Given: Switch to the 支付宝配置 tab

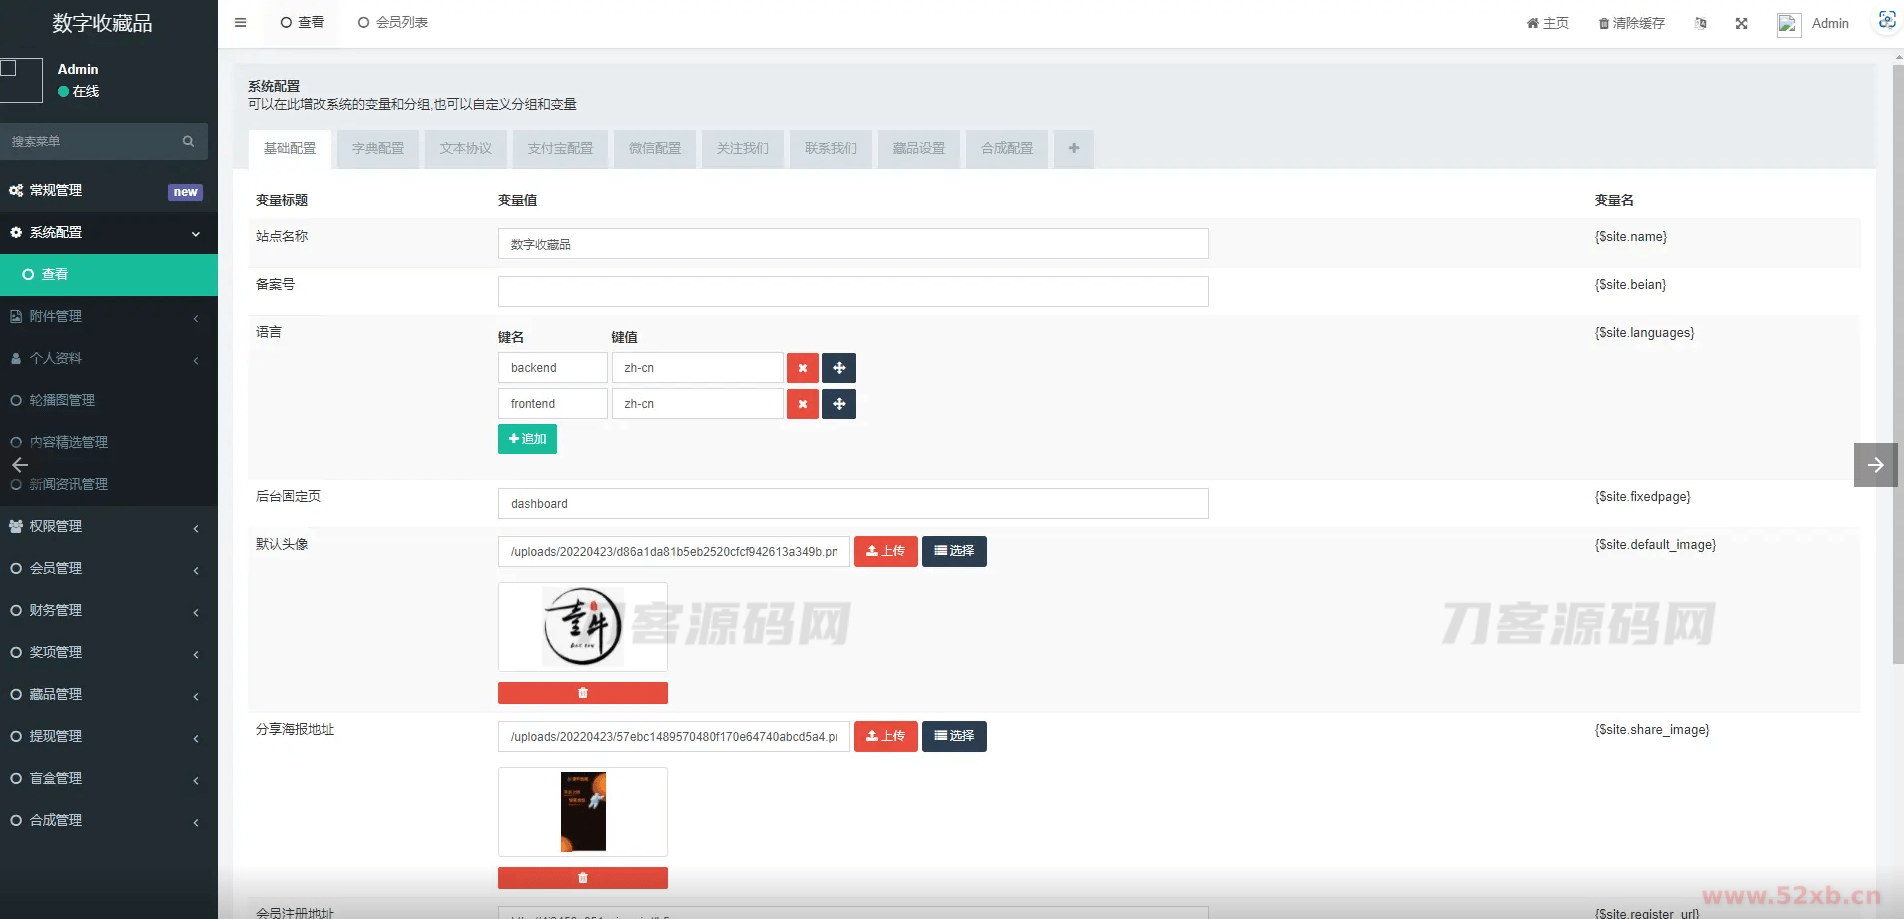Looking at the screenshot, I should 560,148.
